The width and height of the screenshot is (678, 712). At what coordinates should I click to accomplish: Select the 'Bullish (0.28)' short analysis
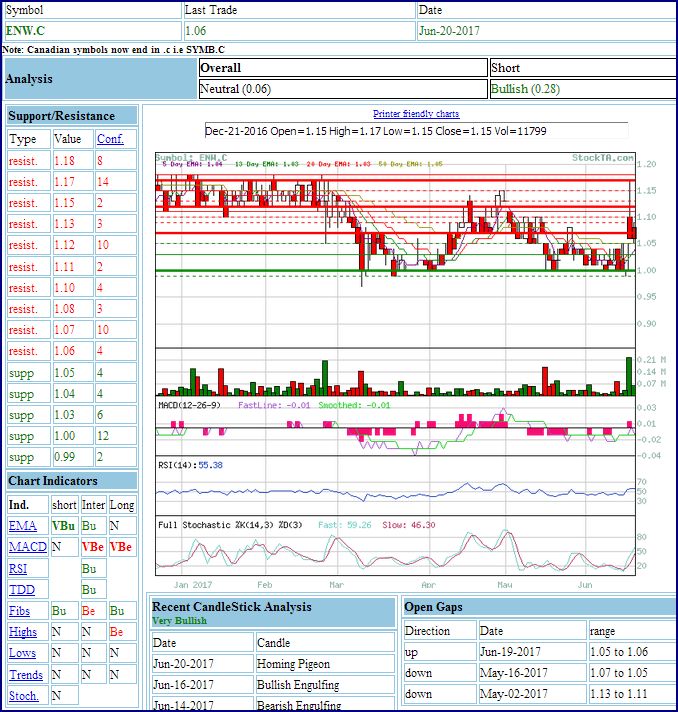pos(525,89)
